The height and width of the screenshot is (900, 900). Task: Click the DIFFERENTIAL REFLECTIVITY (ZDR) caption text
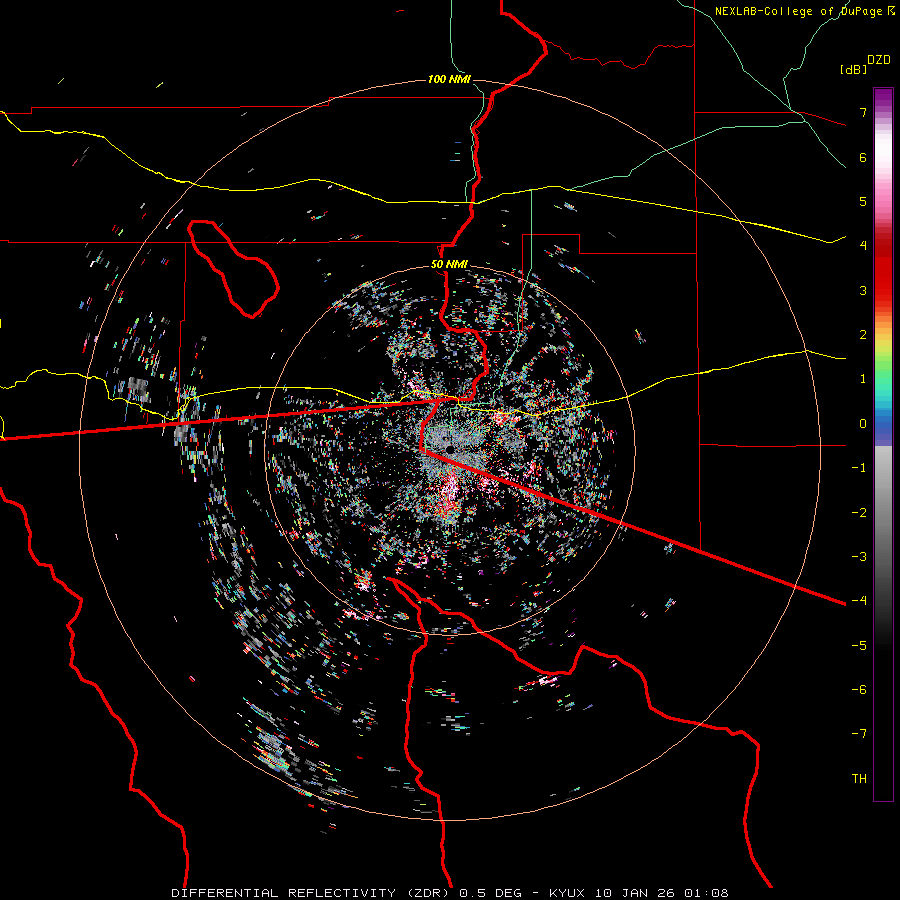tap(313, 893)
